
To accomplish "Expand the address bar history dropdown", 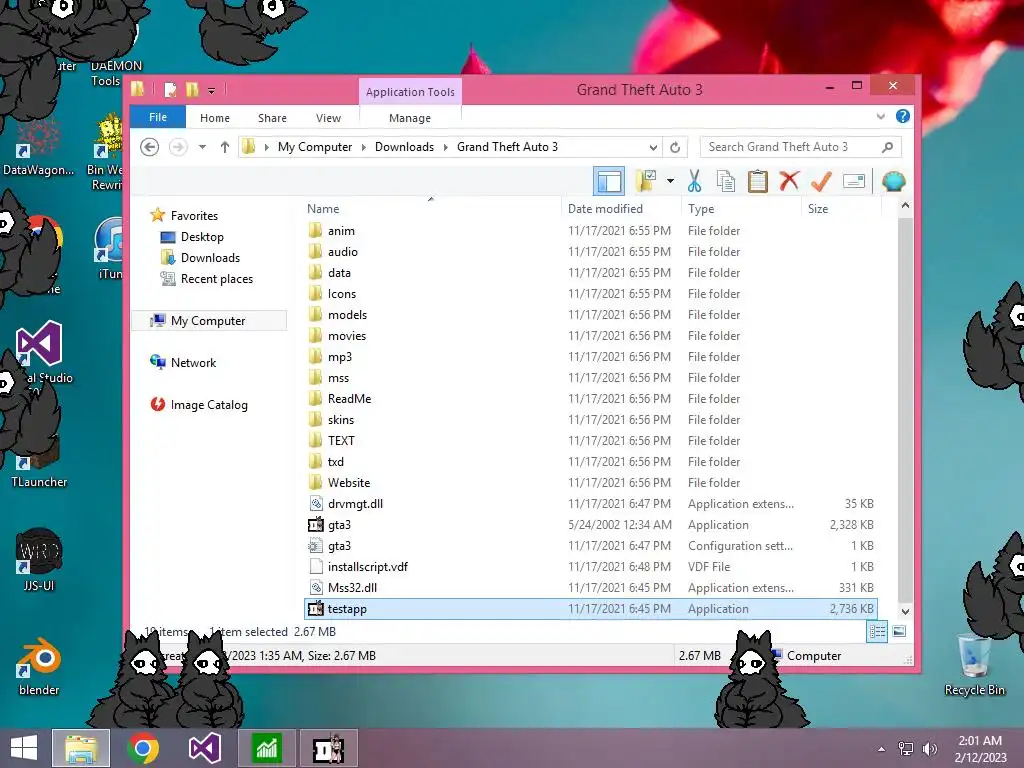I will pos(653,147).
